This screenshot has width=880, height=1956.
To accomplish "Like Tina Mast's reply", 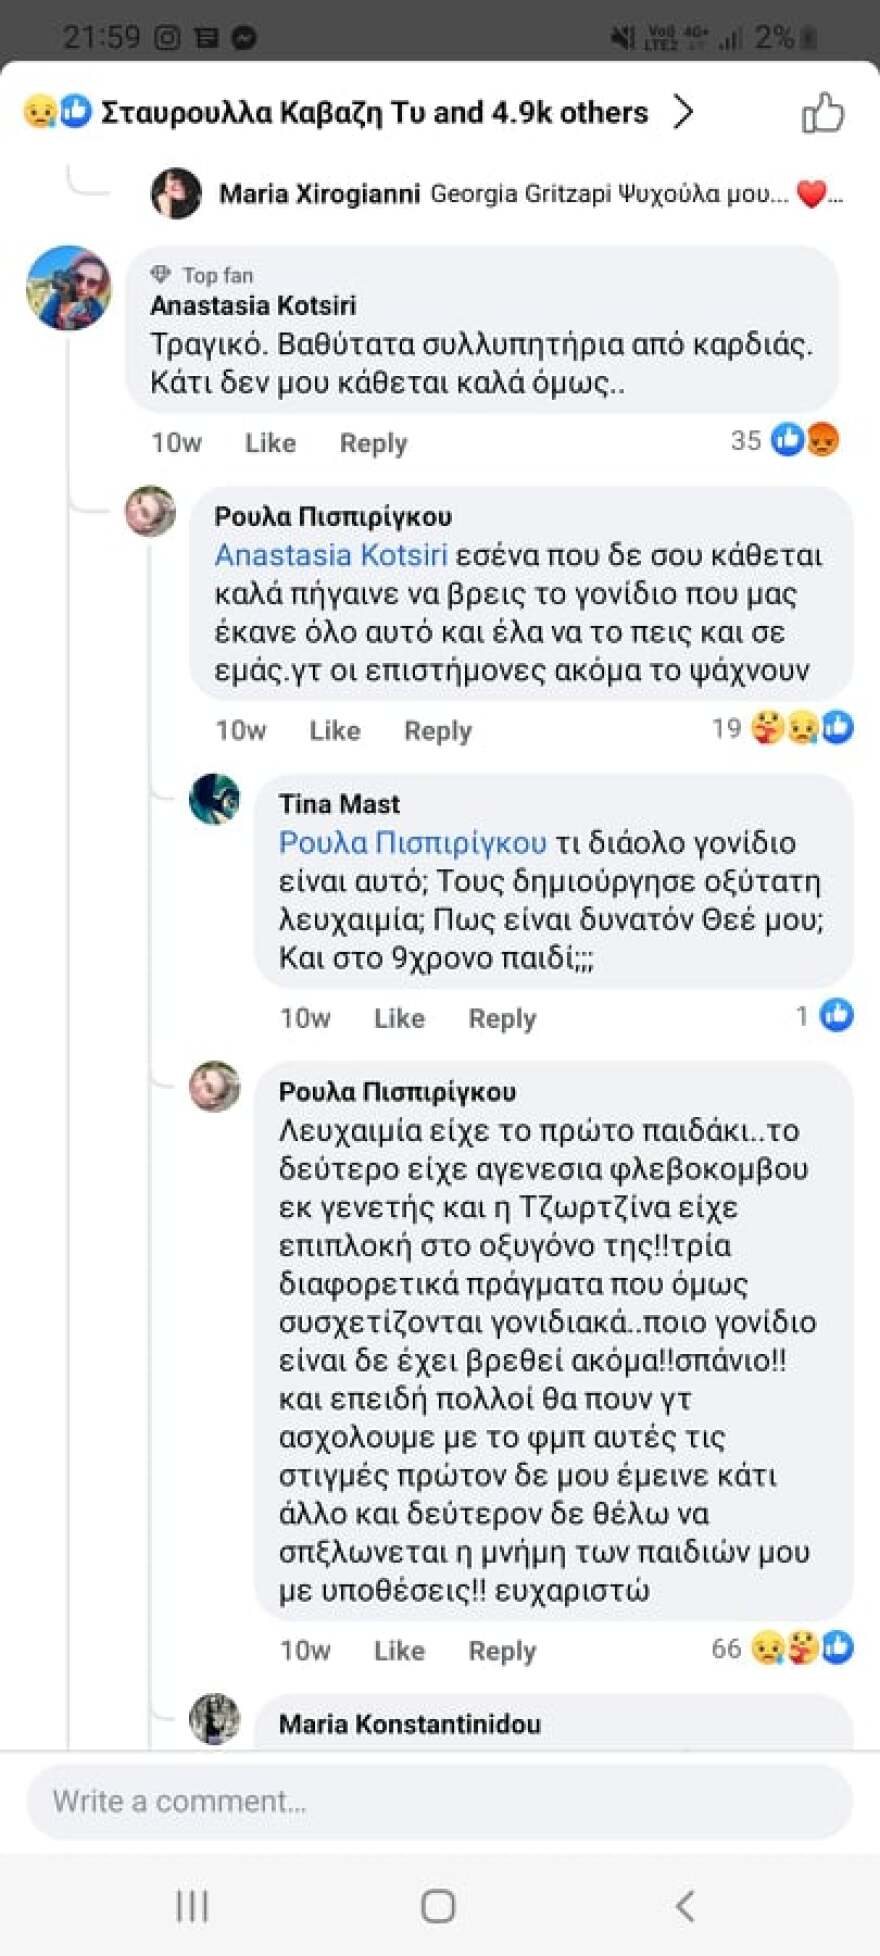I will tap(398, 1018).
